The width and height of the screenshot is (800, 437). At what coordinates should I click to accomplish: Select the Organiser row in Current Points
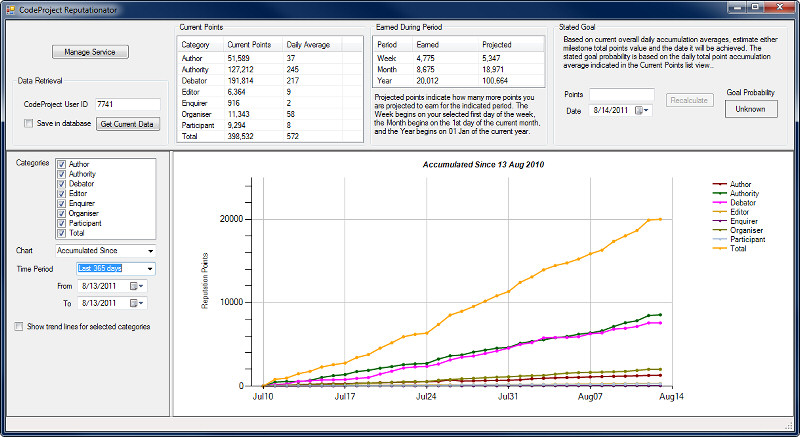point(270,114)
